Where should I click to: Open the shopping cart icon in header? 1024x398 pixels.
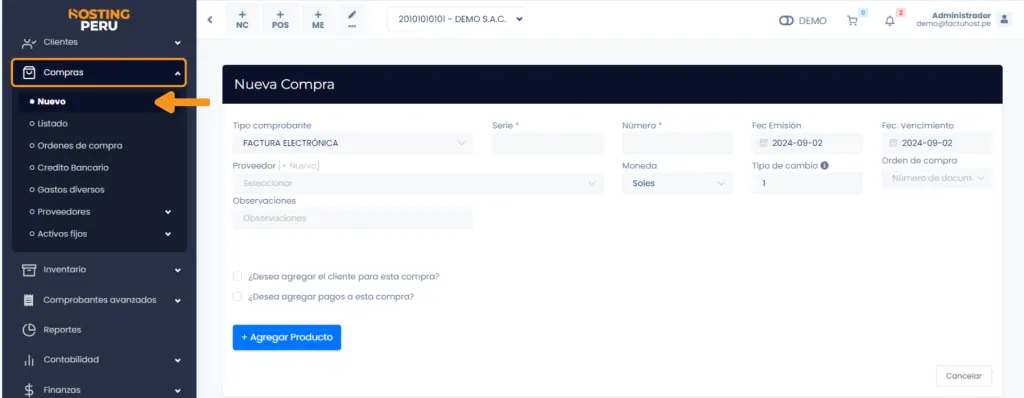[x=852, y=21]
